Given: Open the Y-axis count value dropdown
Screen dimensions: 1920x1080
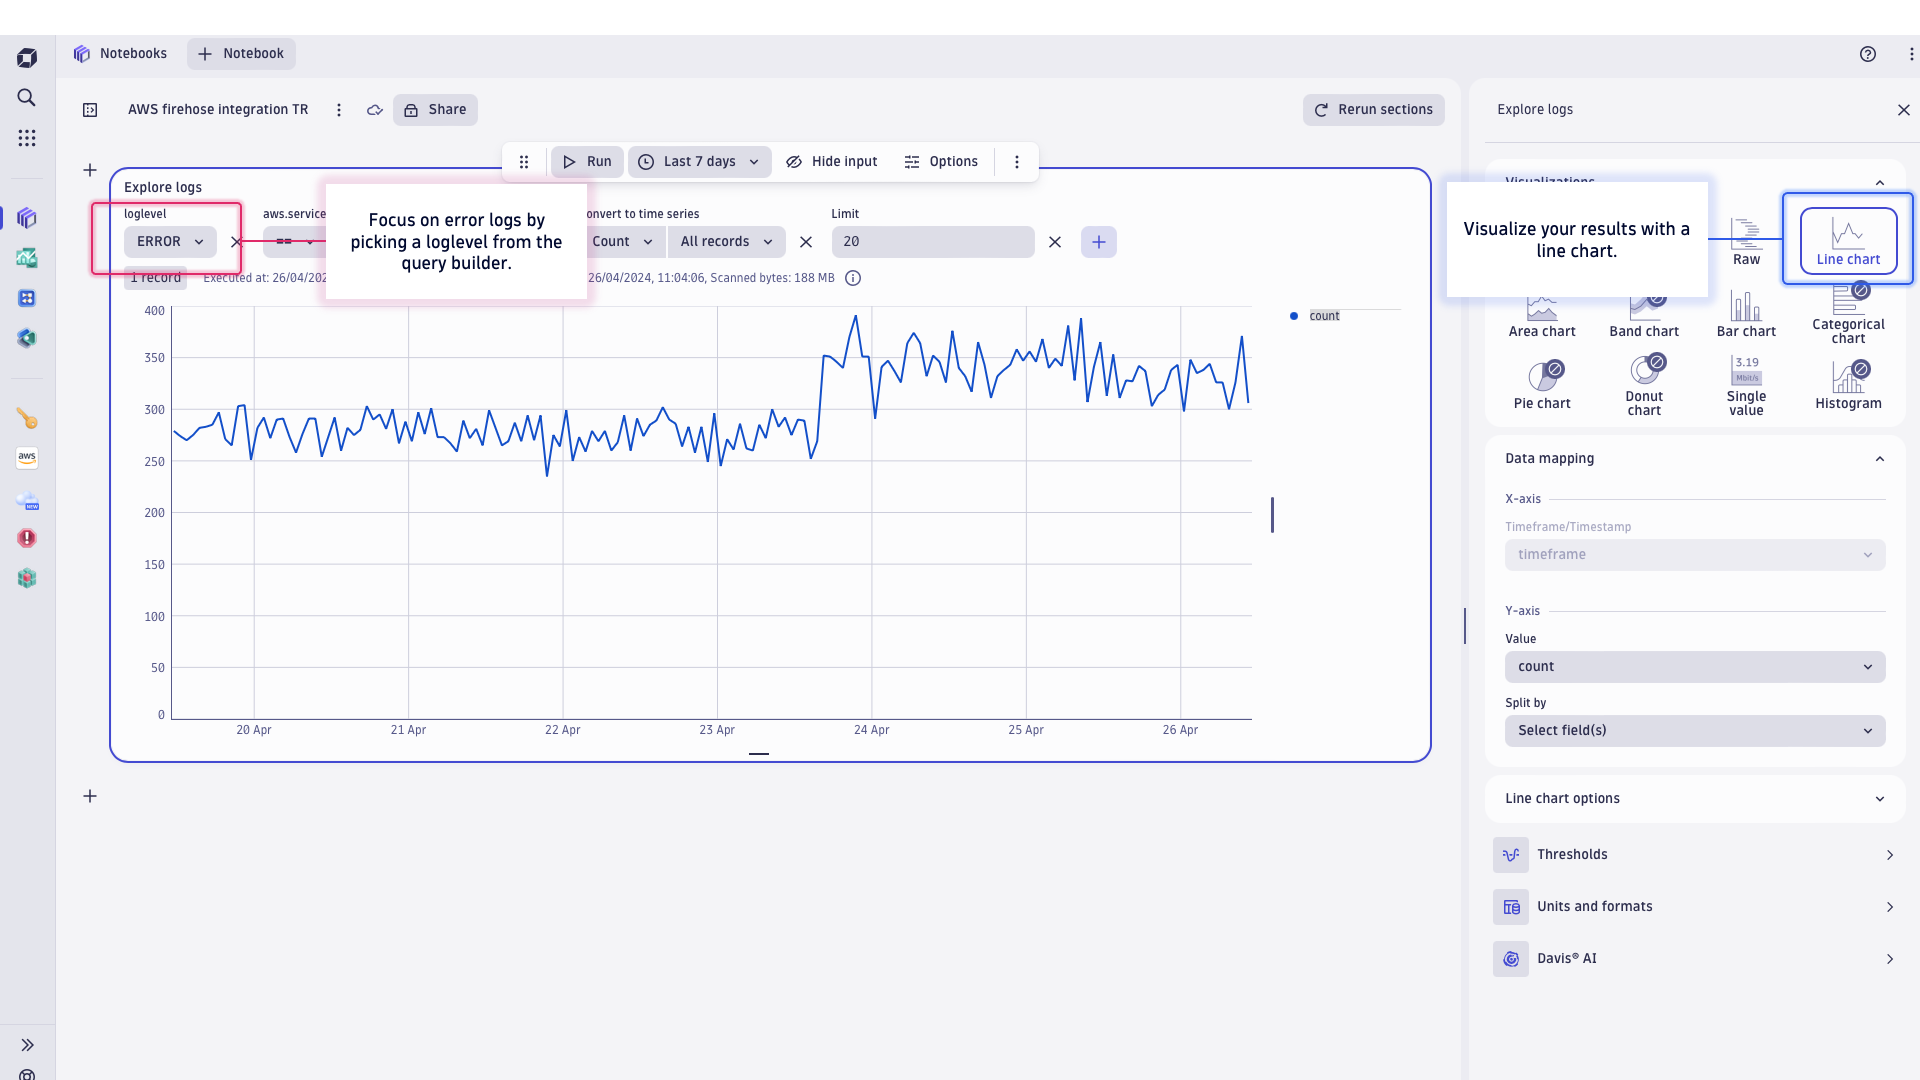Looking at the screenshot, I should pyautogui.click(x=1694, y=666).
